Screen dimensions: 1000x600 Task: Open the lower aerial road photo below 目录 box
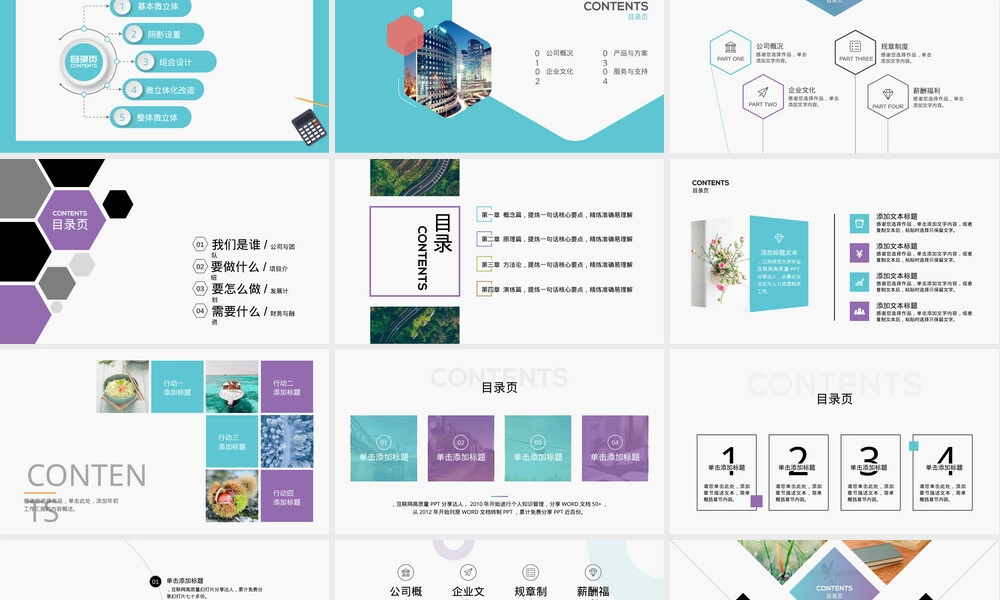click(415, 325)
